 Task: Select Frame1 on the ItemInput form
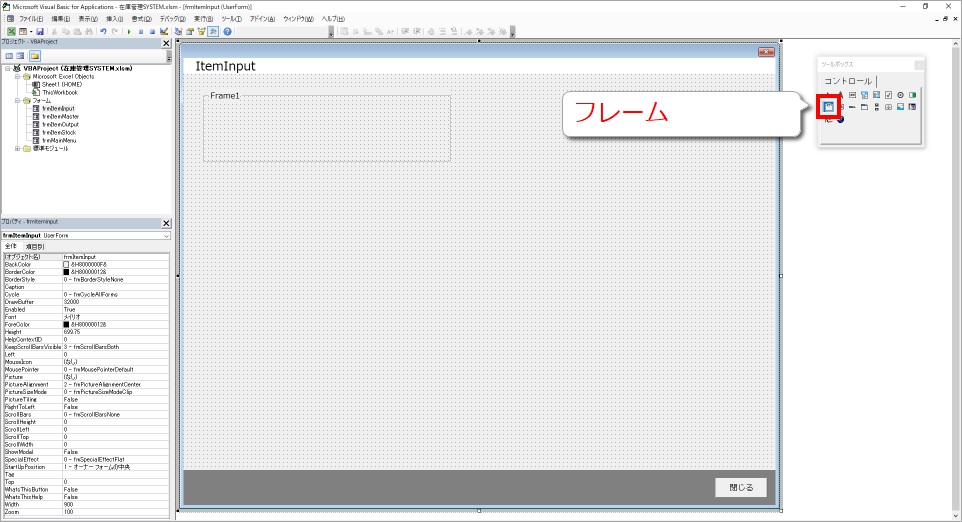click(x=326, y=128)
